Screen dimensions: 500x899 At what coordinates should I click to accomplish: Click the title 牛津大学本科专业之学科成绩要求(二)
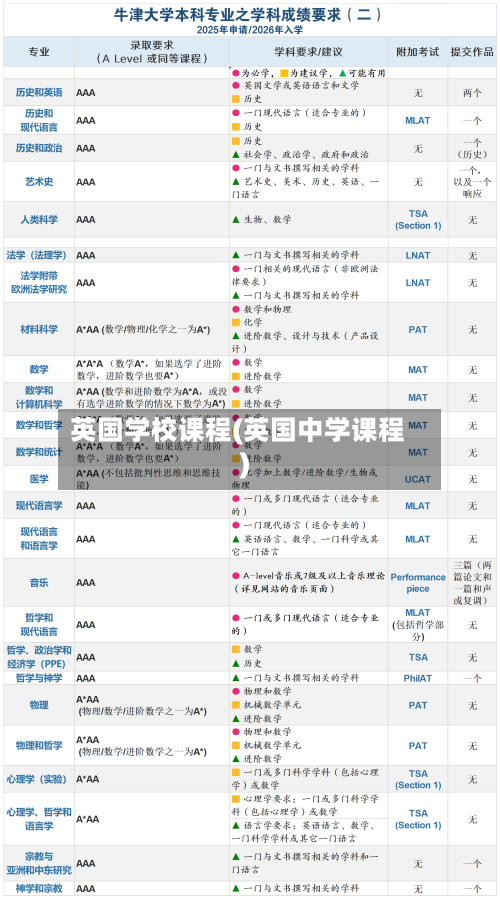click(249, 14)
